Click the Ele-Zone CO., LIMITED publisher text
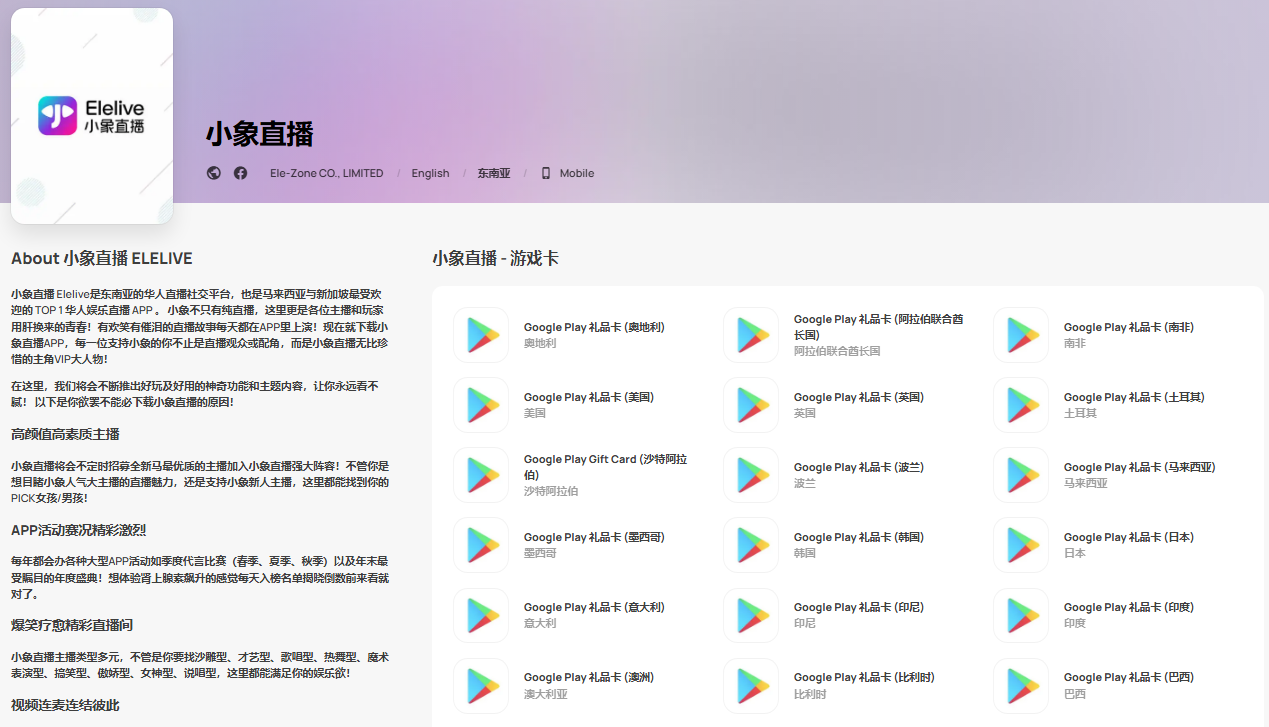Screen dimensions: 1269x727 click(x=326, y=173)
